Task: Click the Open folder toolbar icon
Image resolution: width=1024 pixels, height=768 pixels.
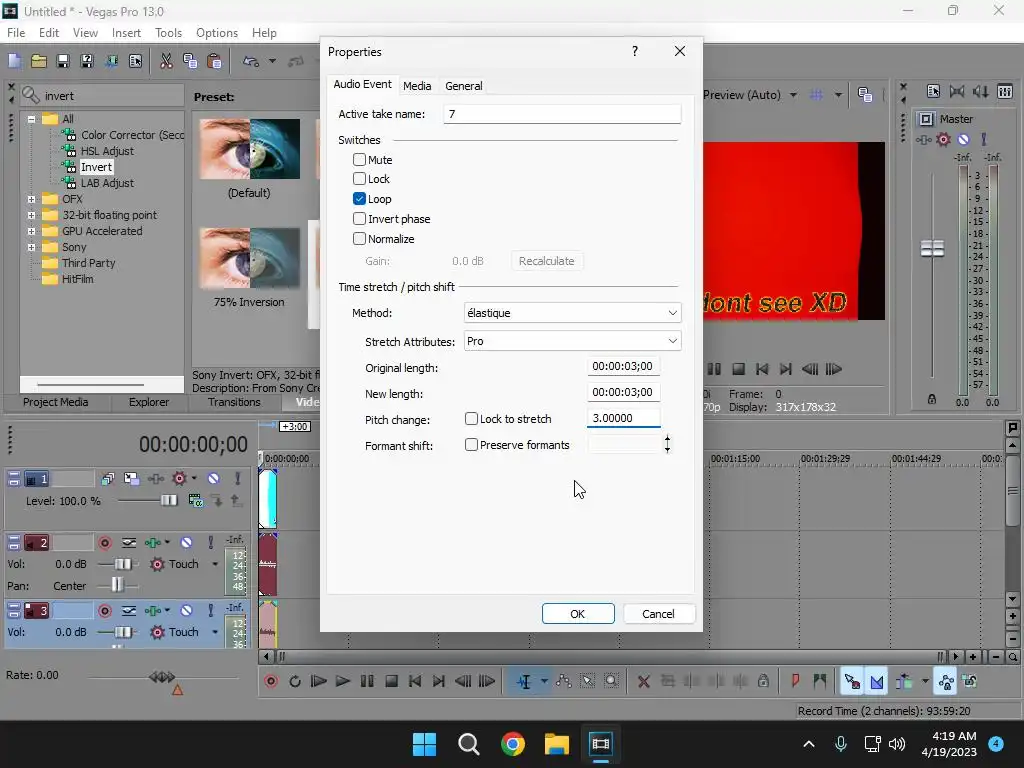Action: (39, 61)
